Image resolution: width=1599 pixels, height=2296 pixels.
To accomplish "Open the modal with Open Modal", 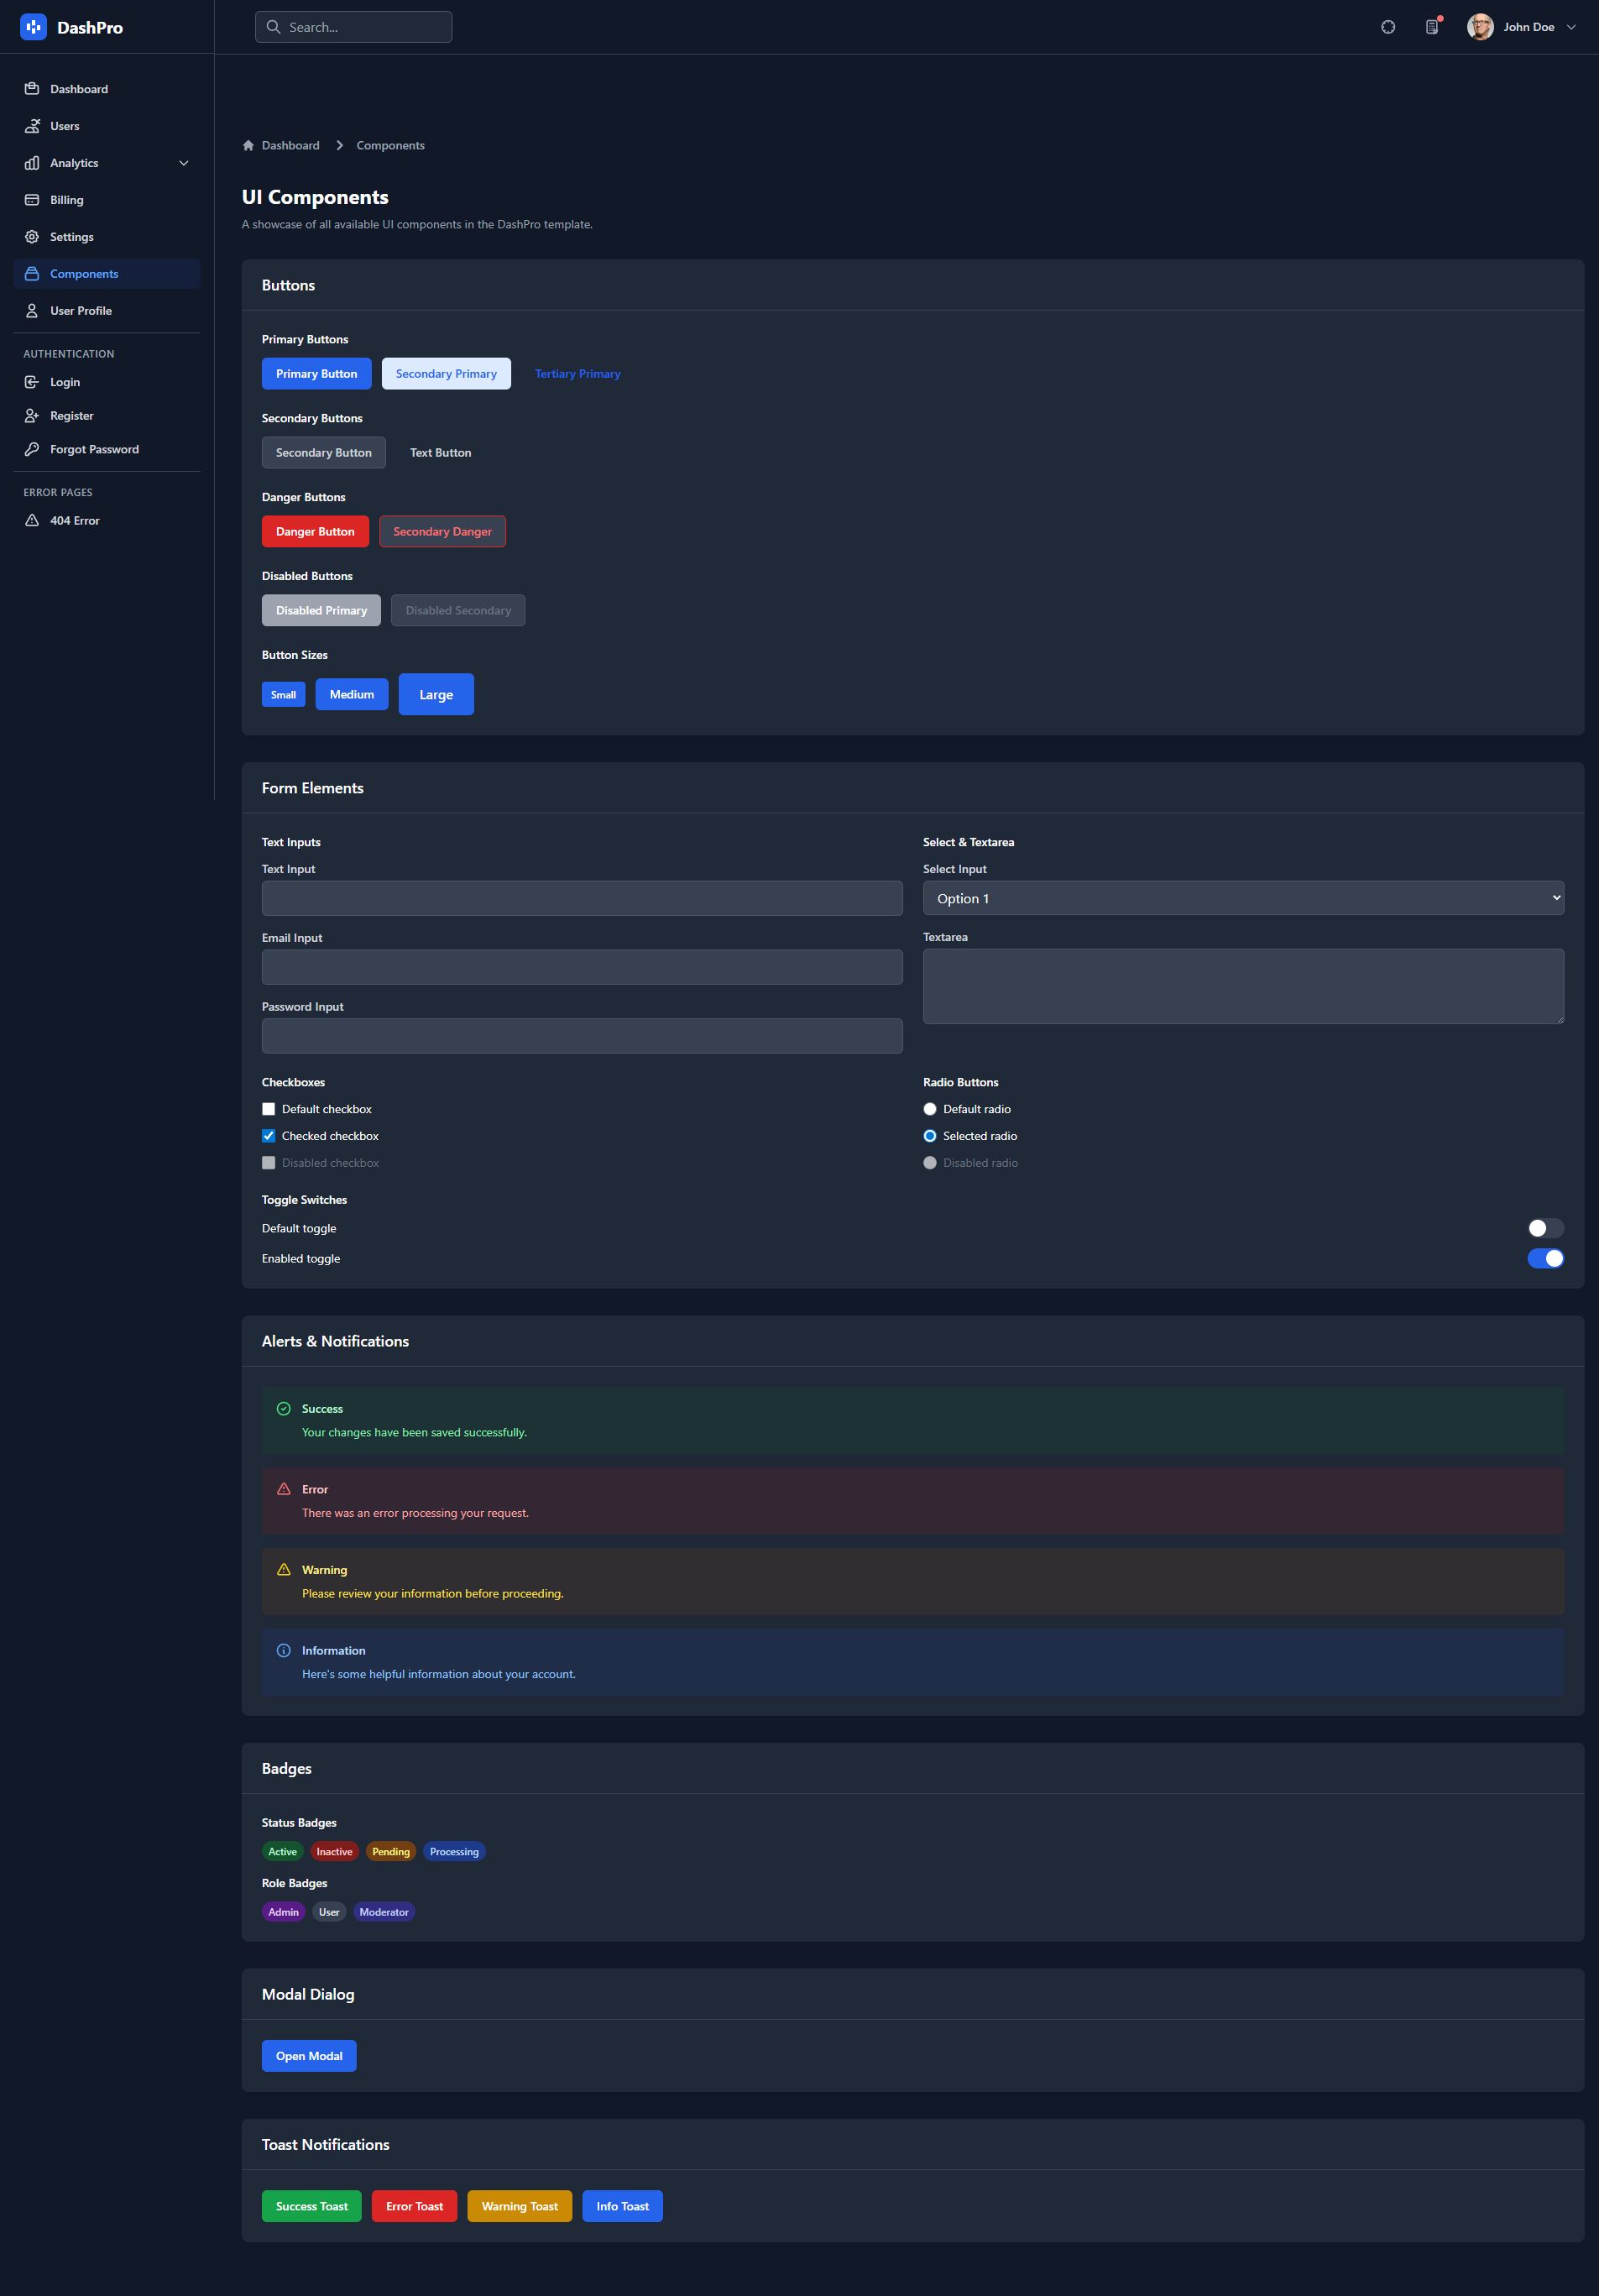I will tap(309, 2056).
